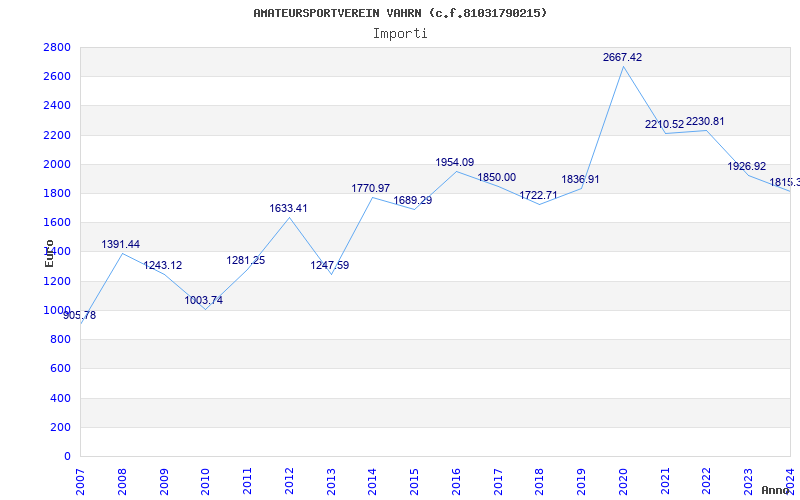Click the 2022 year tick
The image size is (800, 500).
point(707,482)
